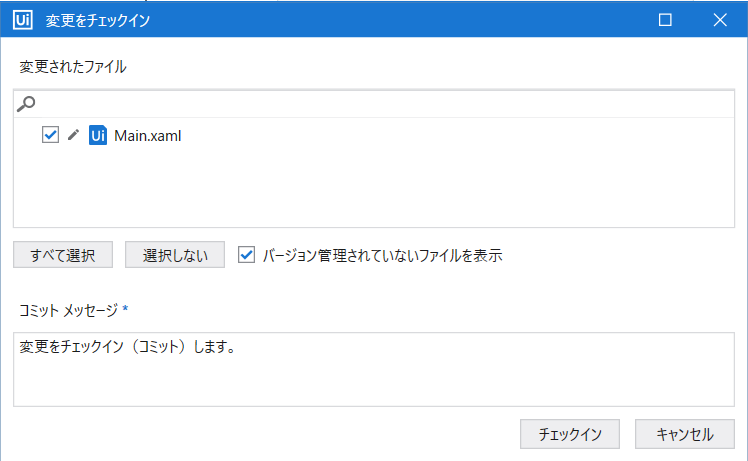Uncheck the Main.xaml file checkbox

(50, 135)
